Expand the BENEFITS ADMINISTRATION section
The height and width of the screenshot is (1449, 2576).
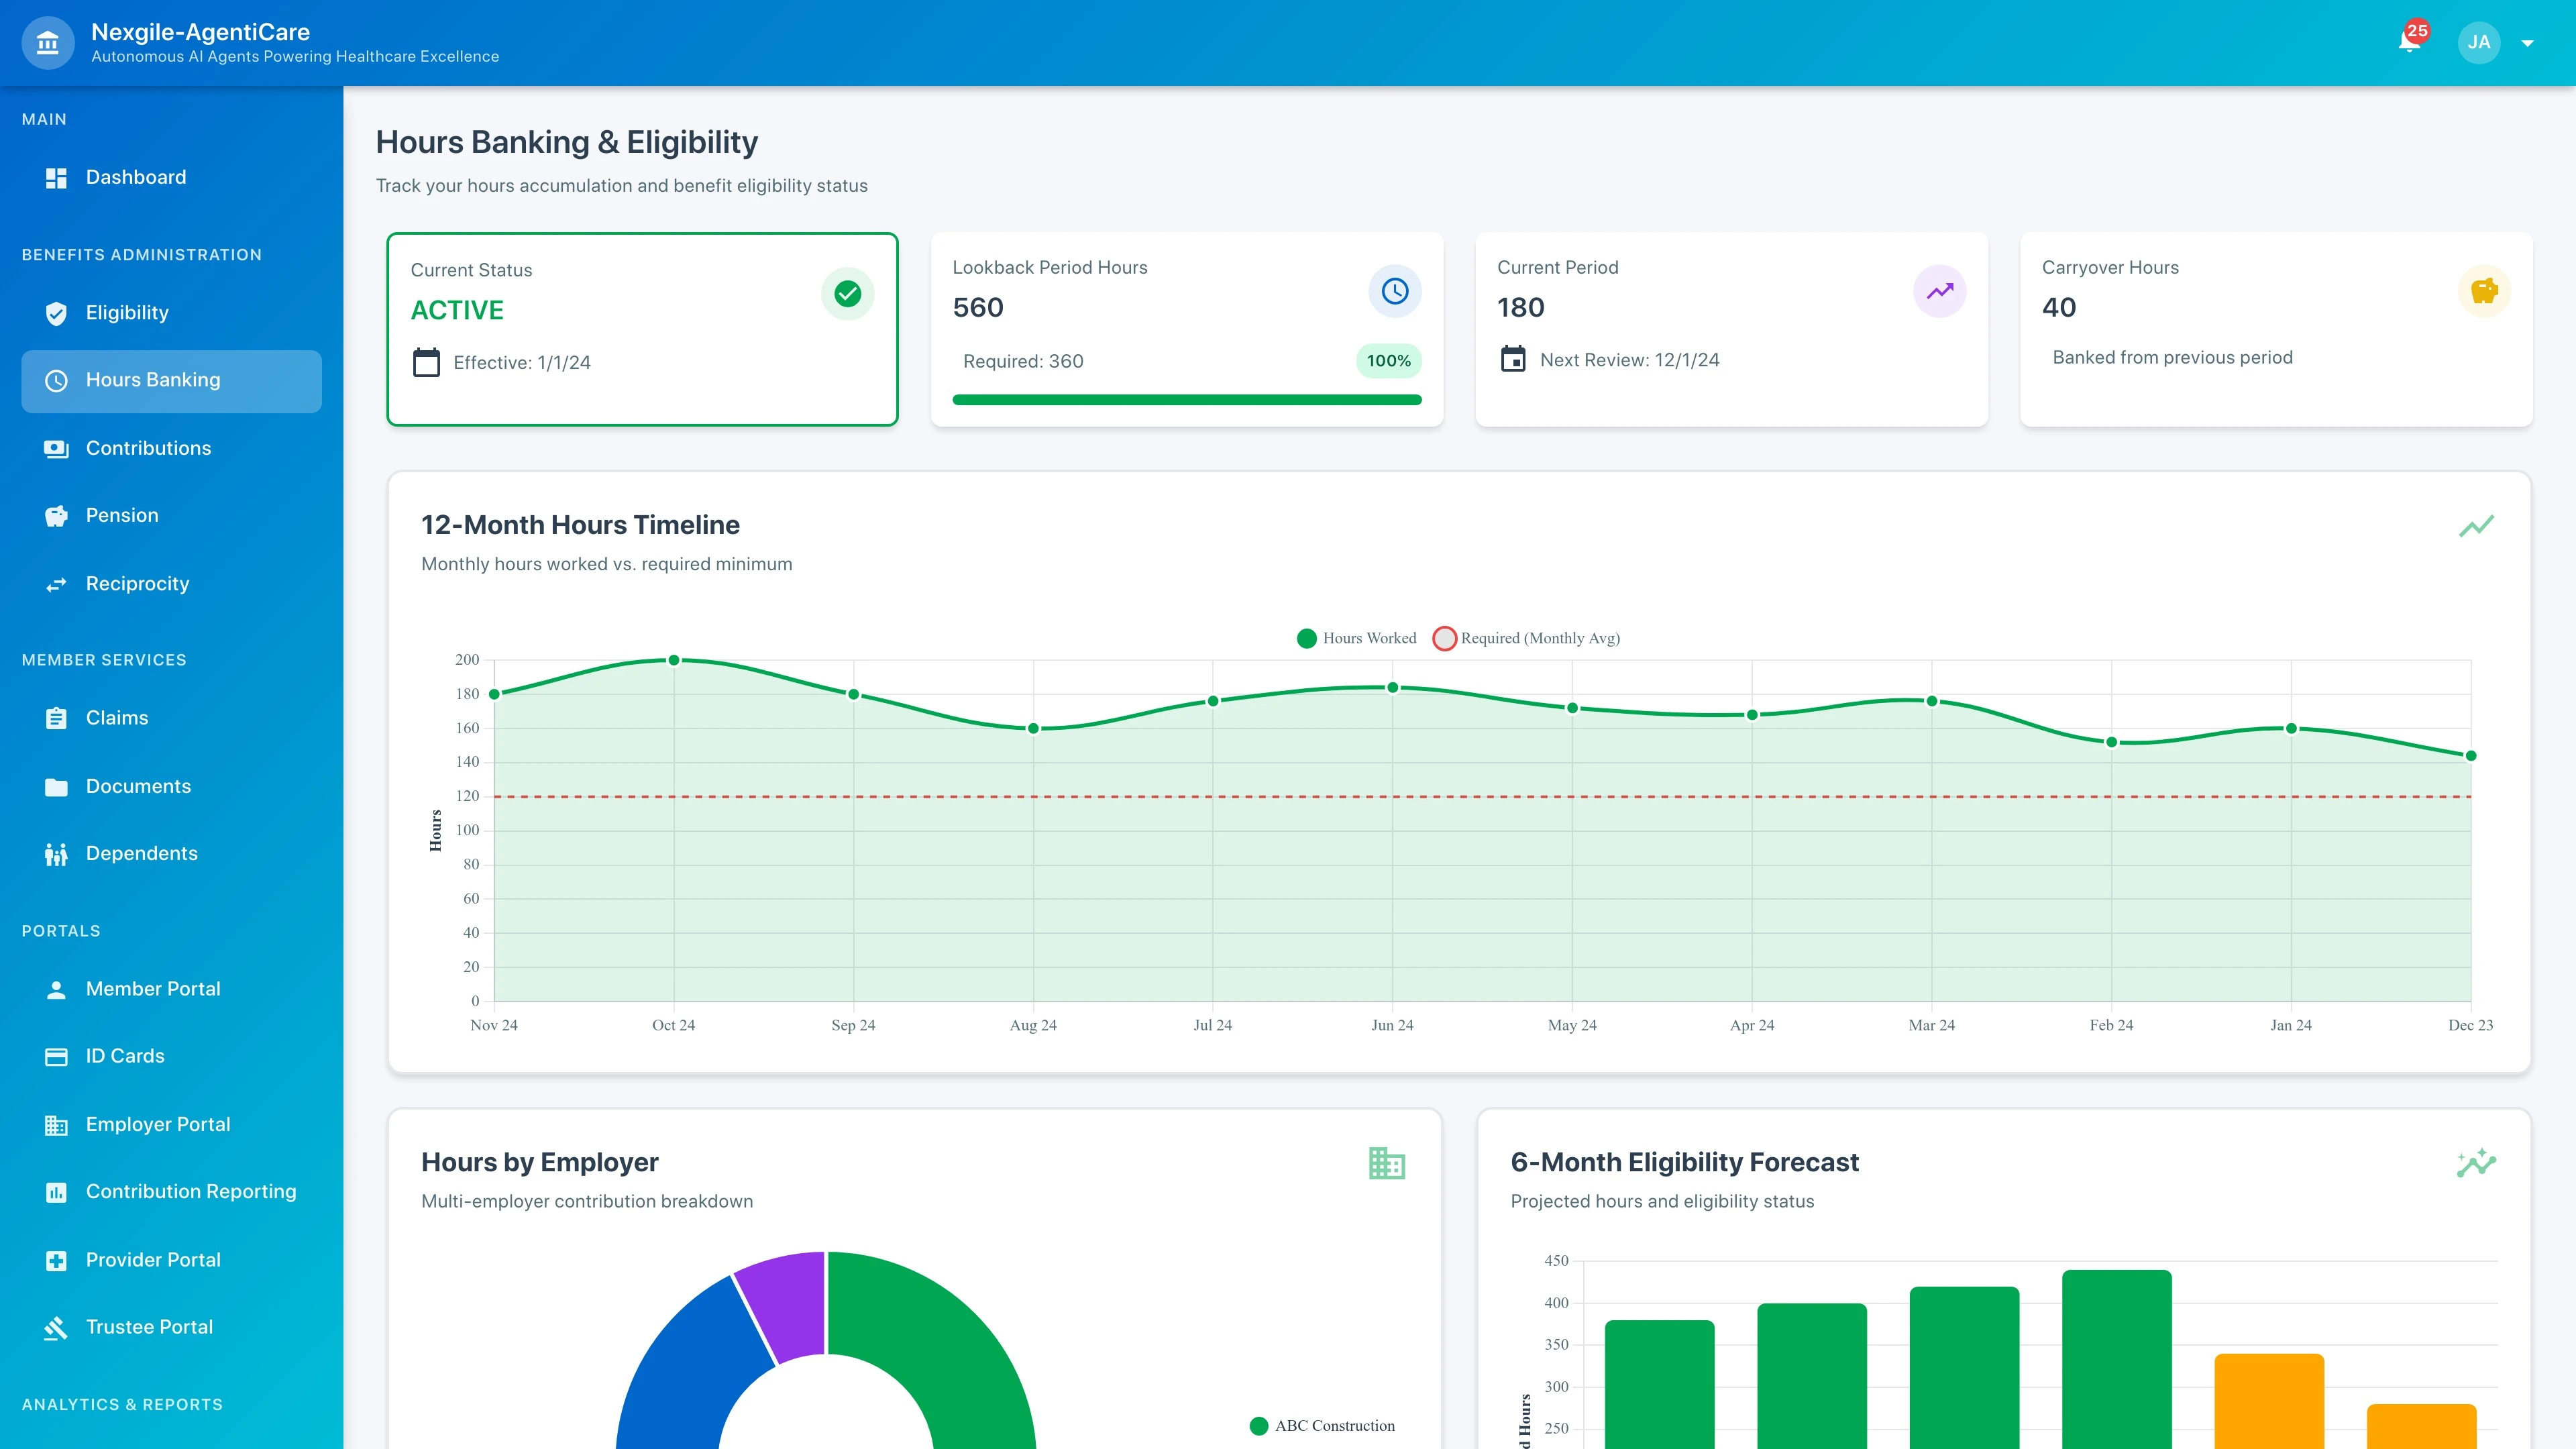[x=142, y=255]
